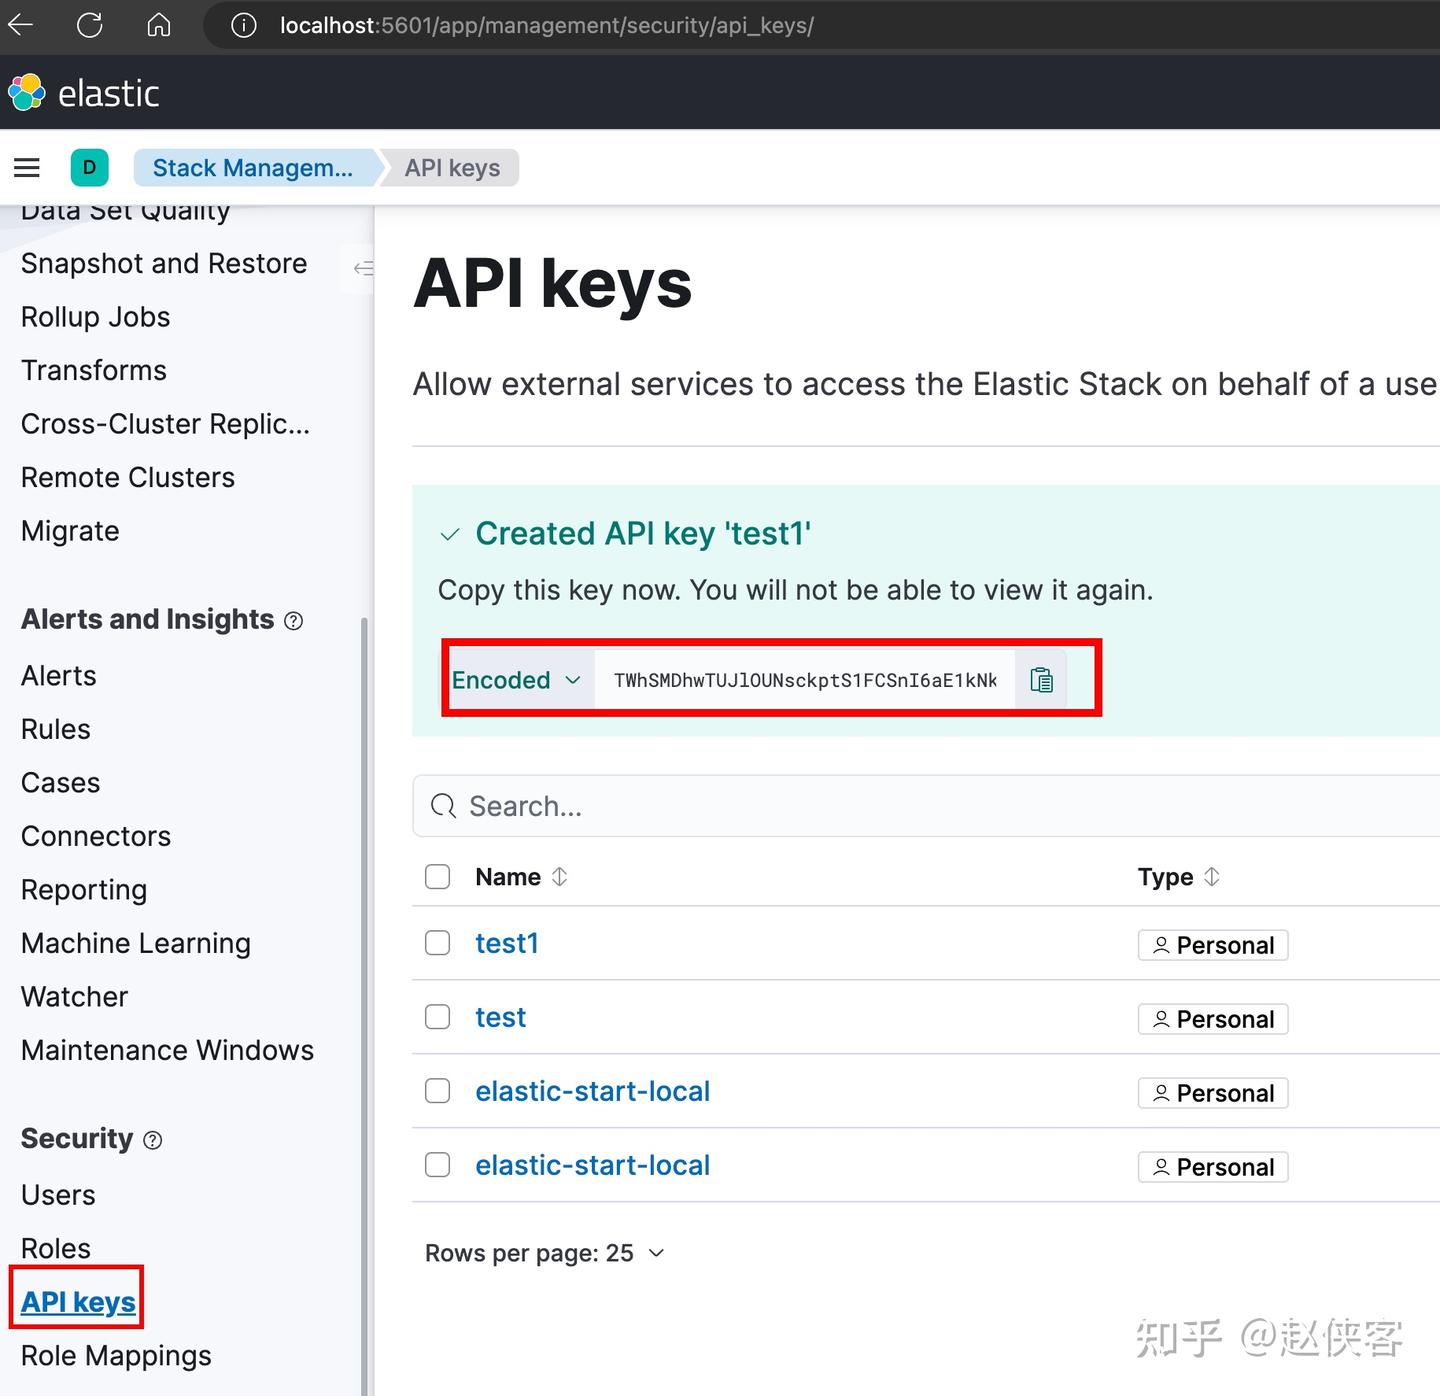The image size is (1440, 1396).
Task: Select API keys in the breadcrumb trail
Action: [x=451, y=167]
